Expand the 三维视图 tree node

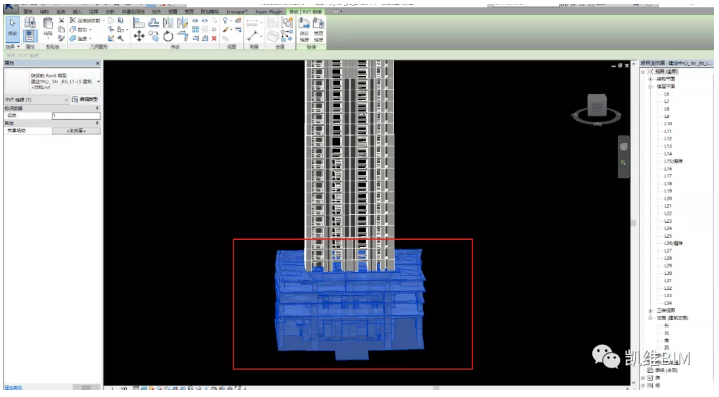point(650,311)
